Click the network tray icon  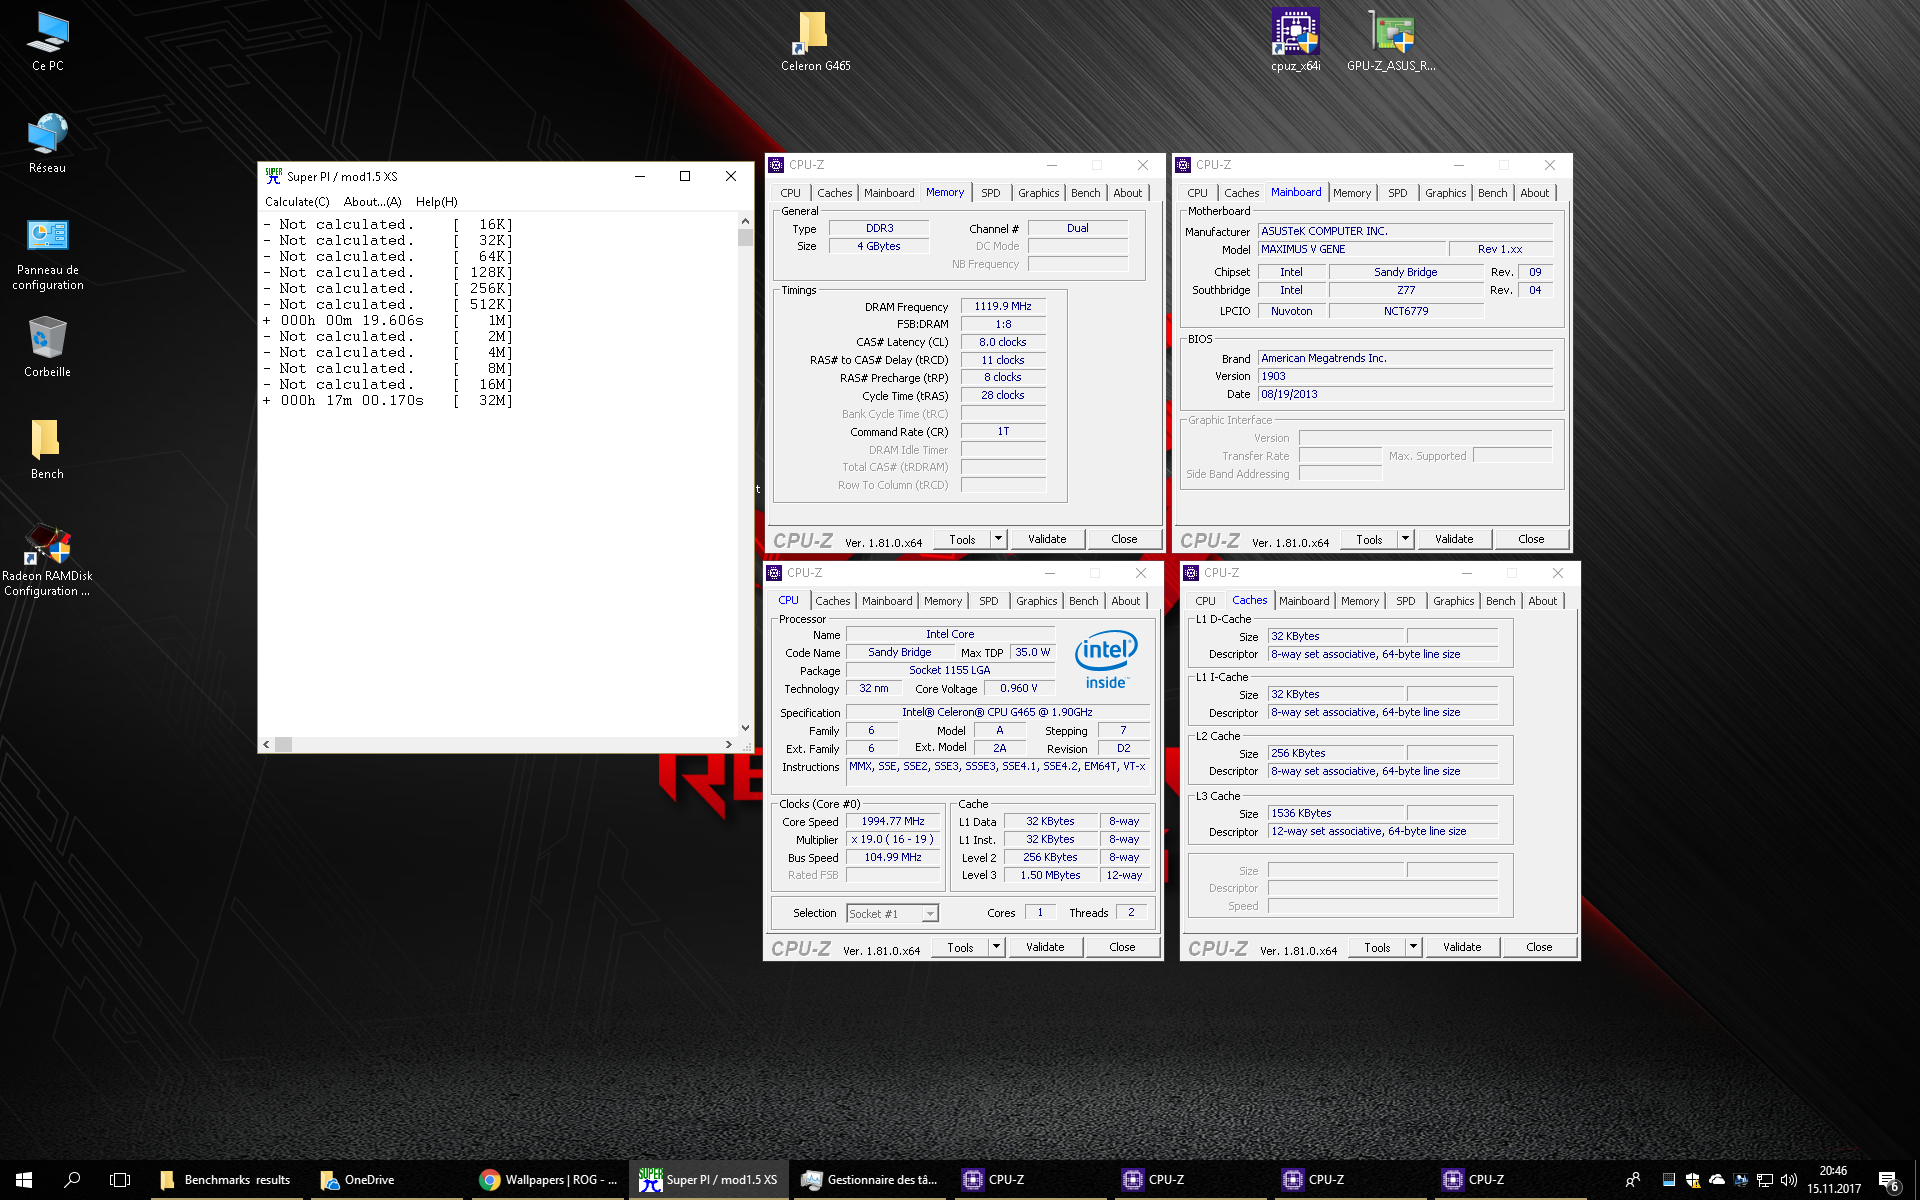(x=1765, y=1180)
